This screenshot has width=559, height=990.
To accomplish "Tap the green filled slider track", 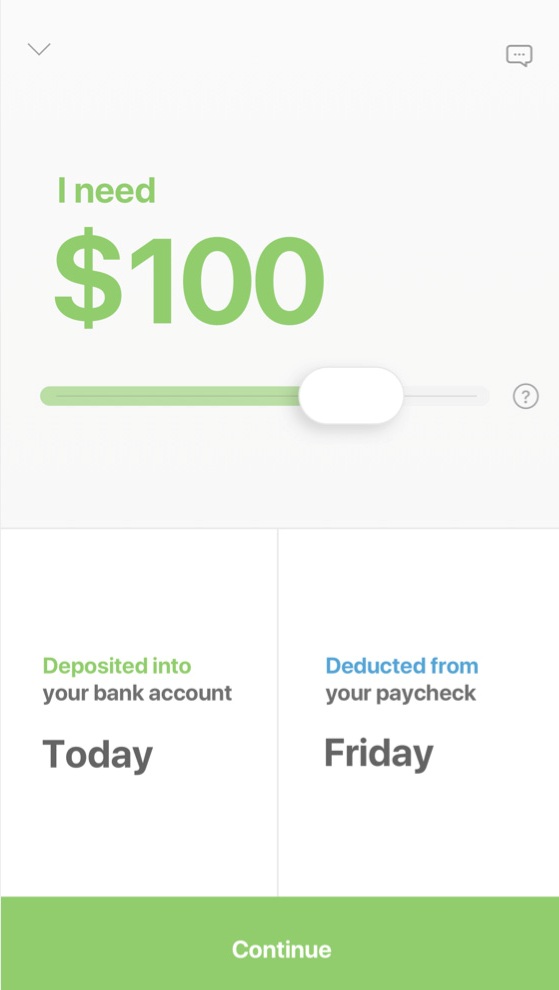I will 169,396.
